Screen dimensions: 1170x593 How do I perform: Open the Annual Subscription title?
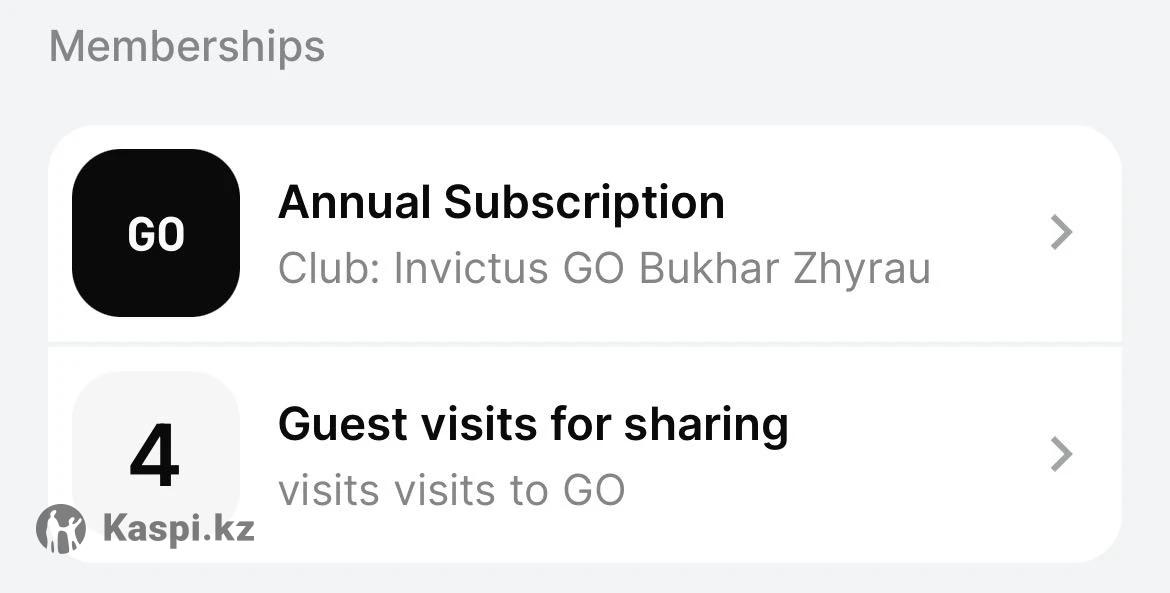(x=501, y=203)
